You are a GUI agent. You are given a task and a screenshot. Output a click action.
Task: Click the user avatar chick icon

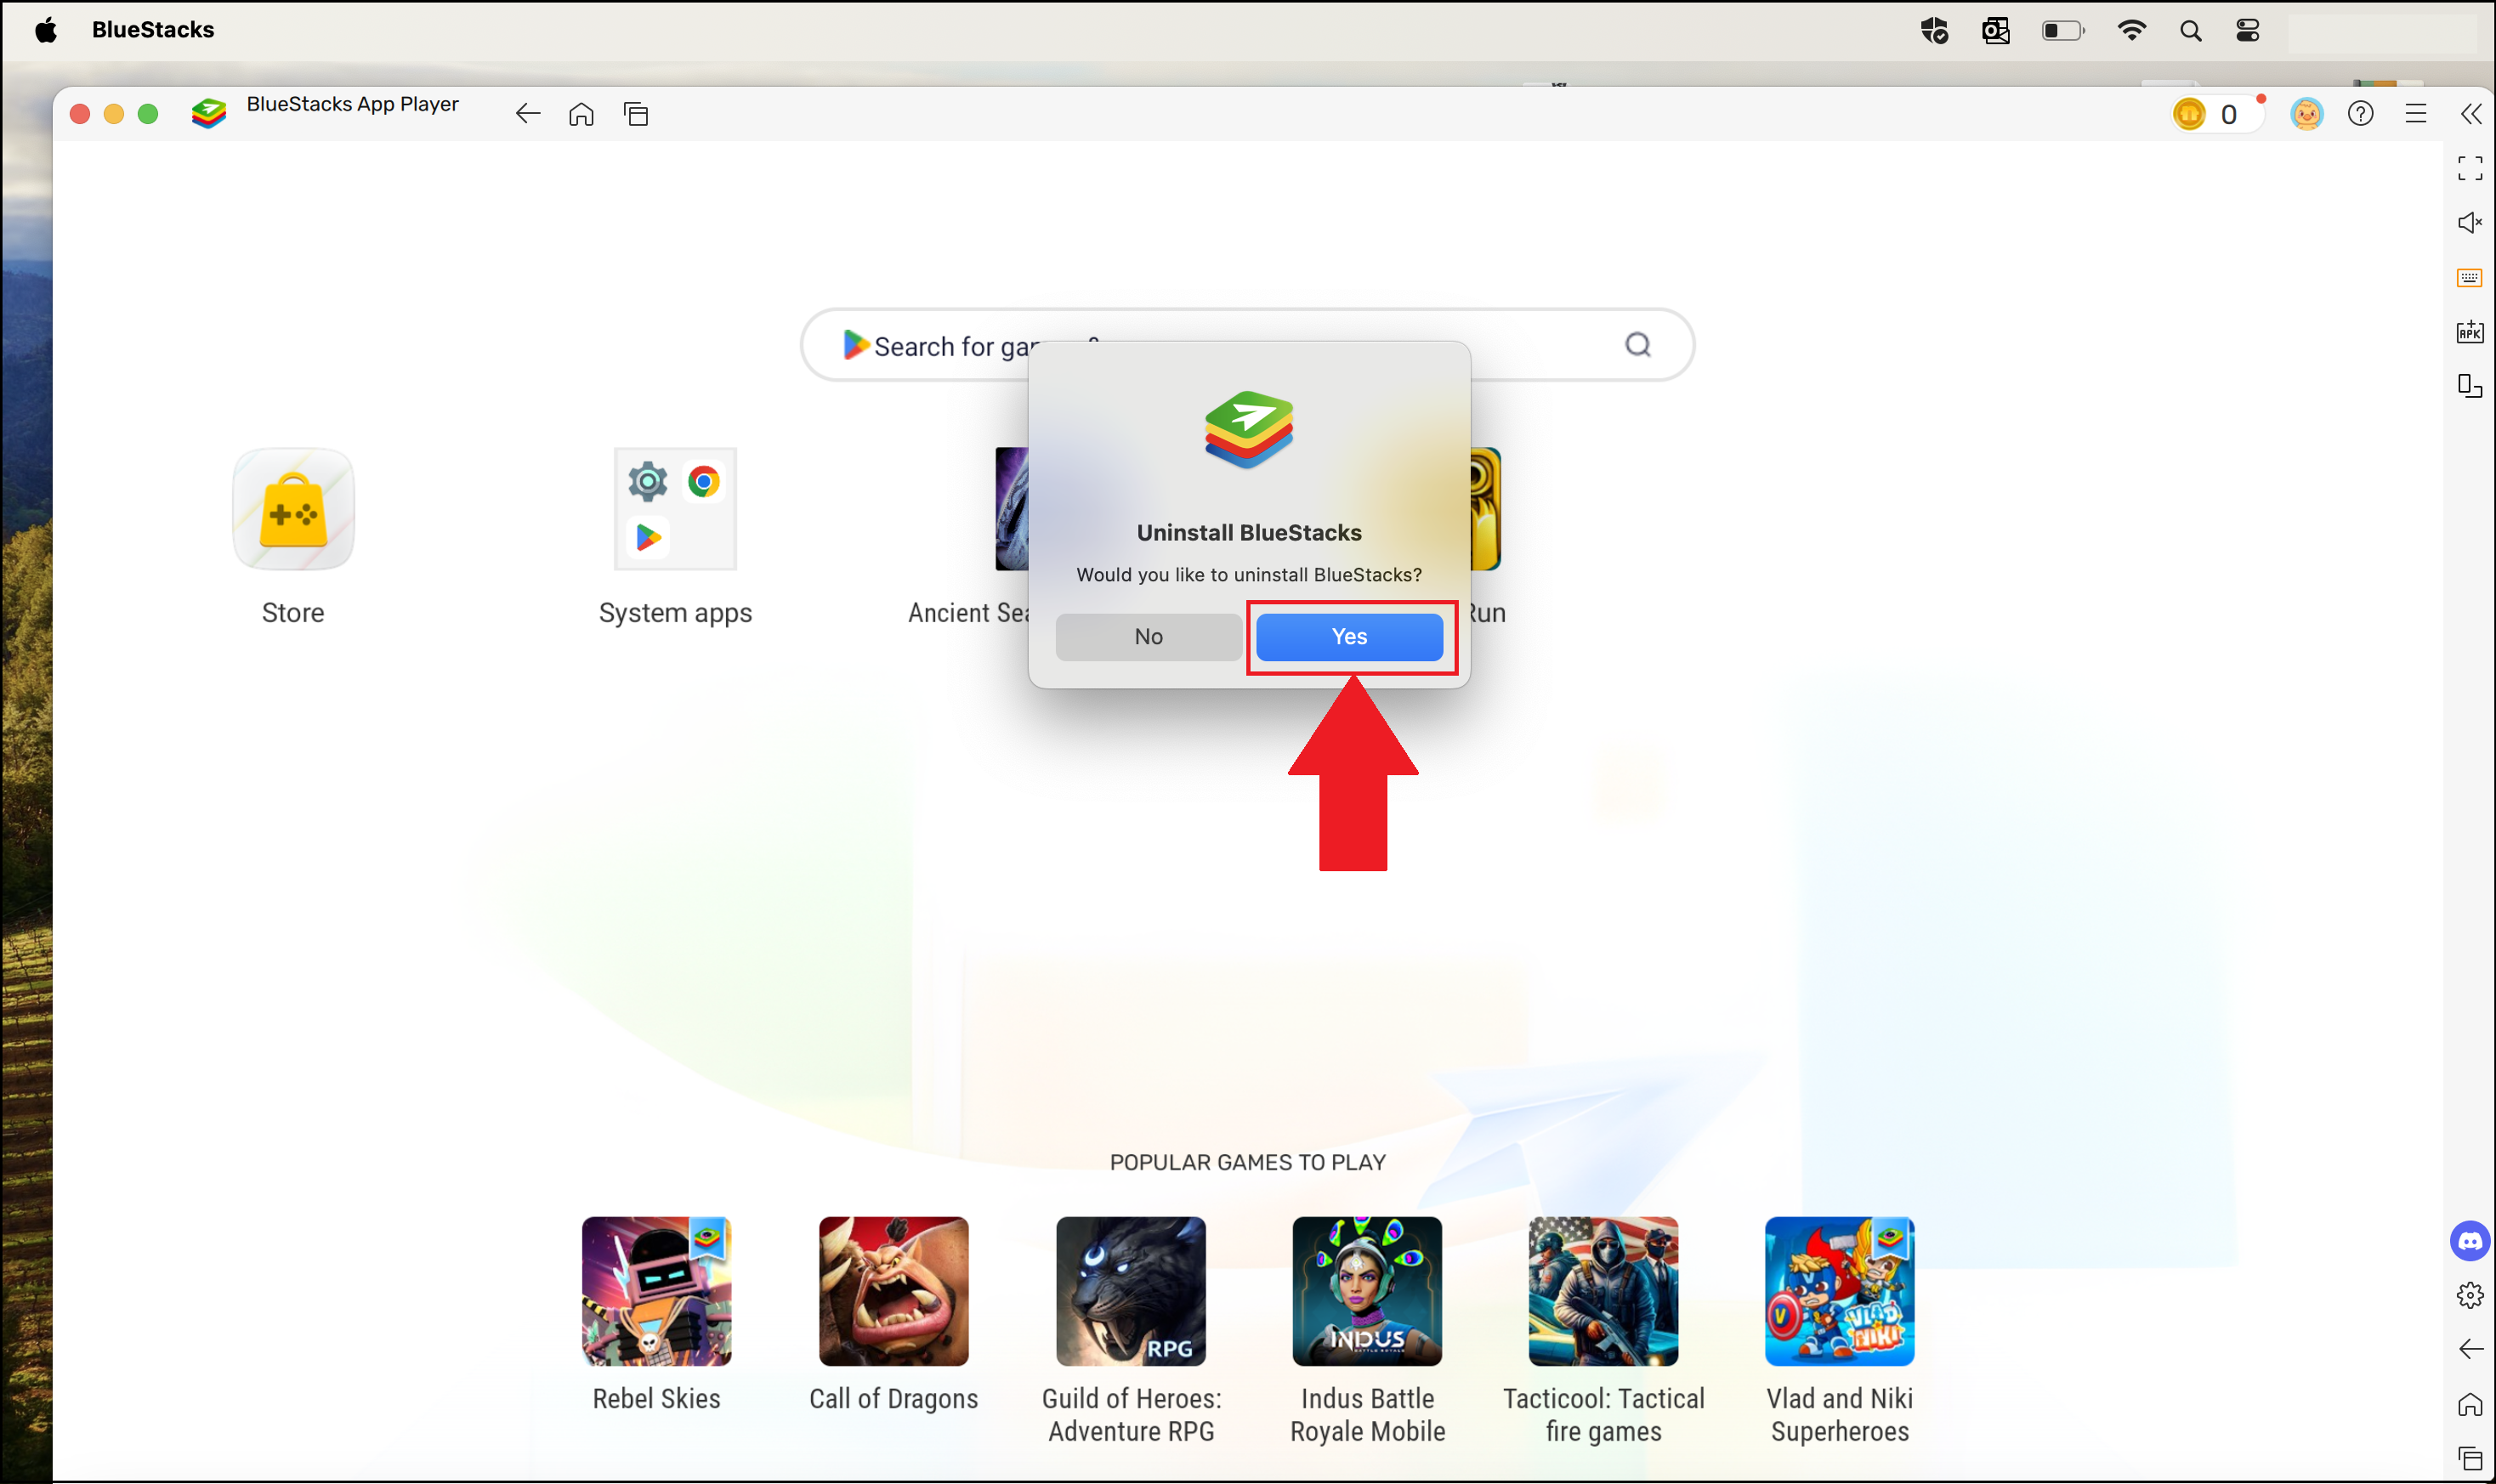click(2306, 113)
